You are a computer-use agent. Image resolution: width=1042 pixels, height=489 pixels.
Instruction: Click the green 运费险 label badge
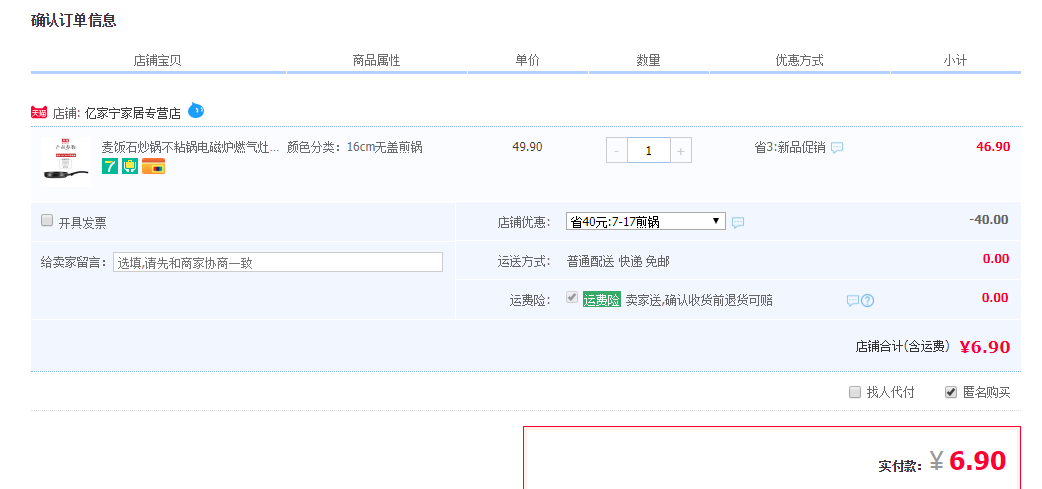(601, 300)
